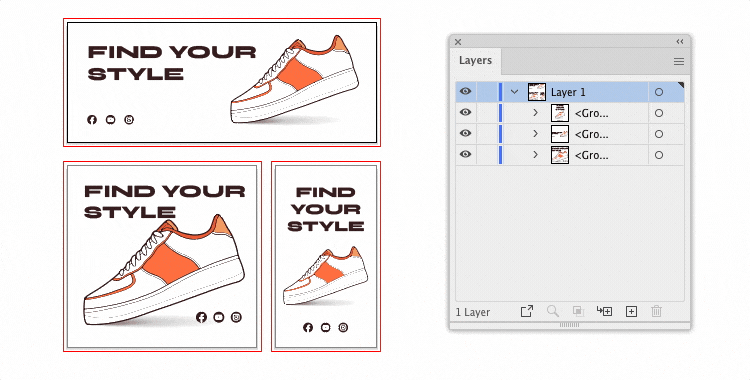Viewport: 750px width, 380px height.
Task: Click target circle of the bottom group row
Action: tap(659, 155)
